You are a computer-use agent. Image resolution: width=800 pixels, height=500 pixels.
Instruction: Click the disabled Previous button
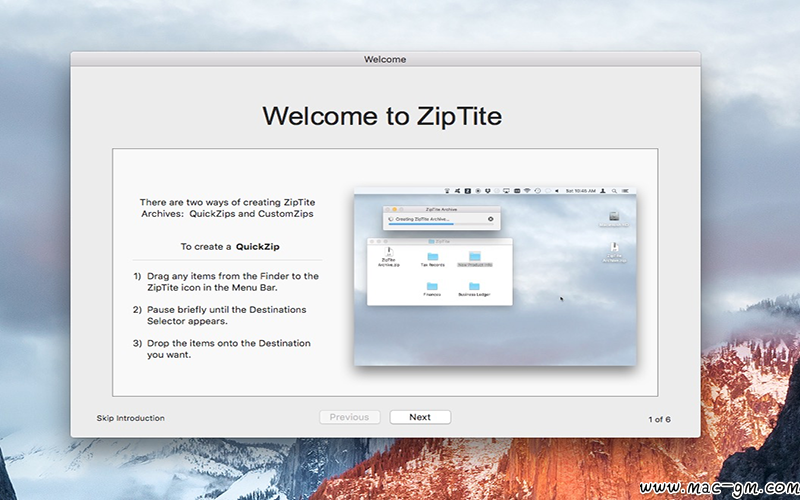click(349, 417)
